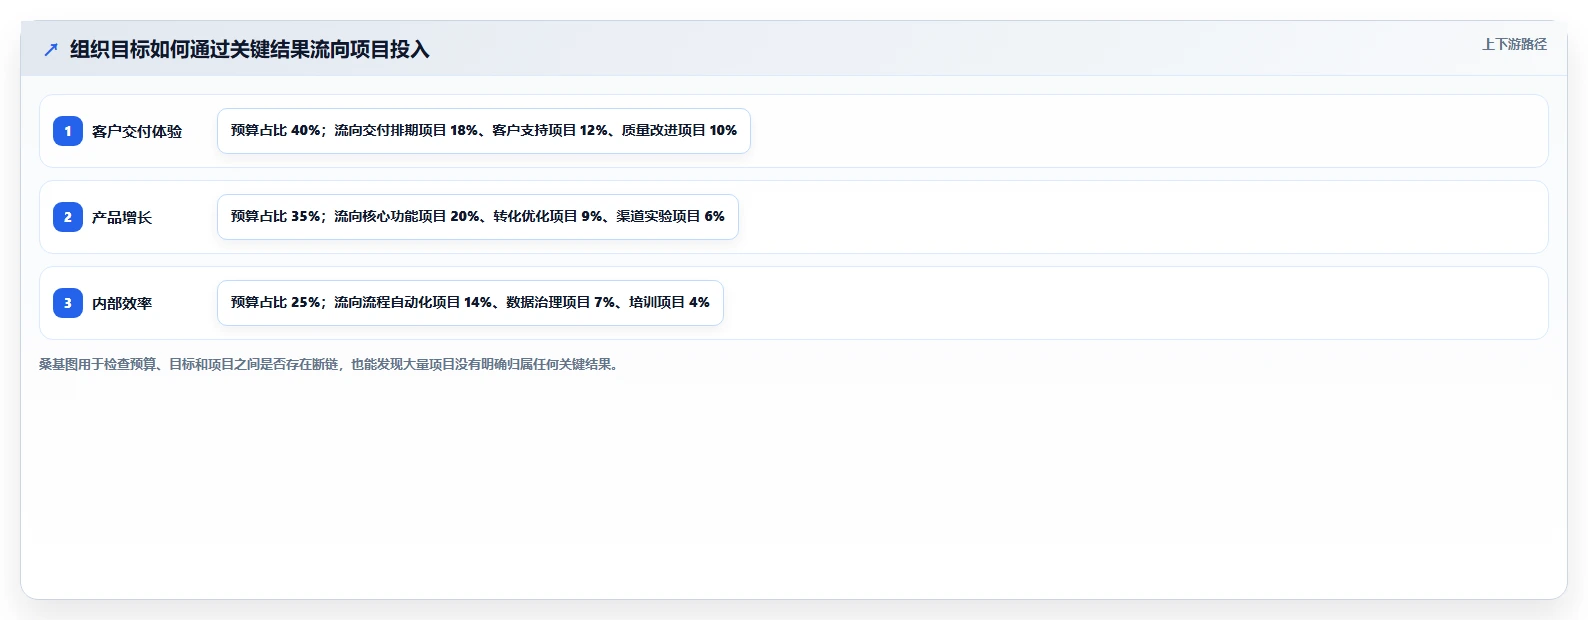The width and height of the screenshot is (1588, 620).
Task: Select the number 1 badge for 客户交付体验
Action: 68,131
